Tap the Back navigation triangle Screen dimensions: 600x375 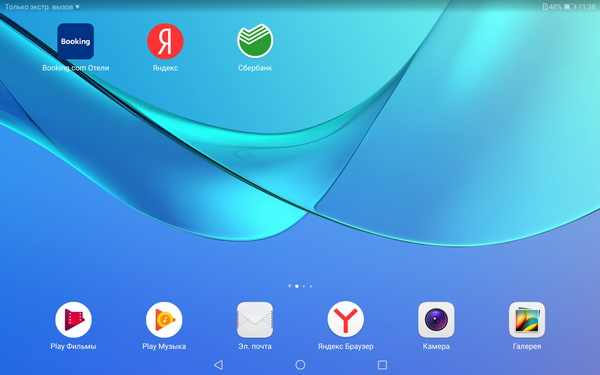tap(218, 365)
